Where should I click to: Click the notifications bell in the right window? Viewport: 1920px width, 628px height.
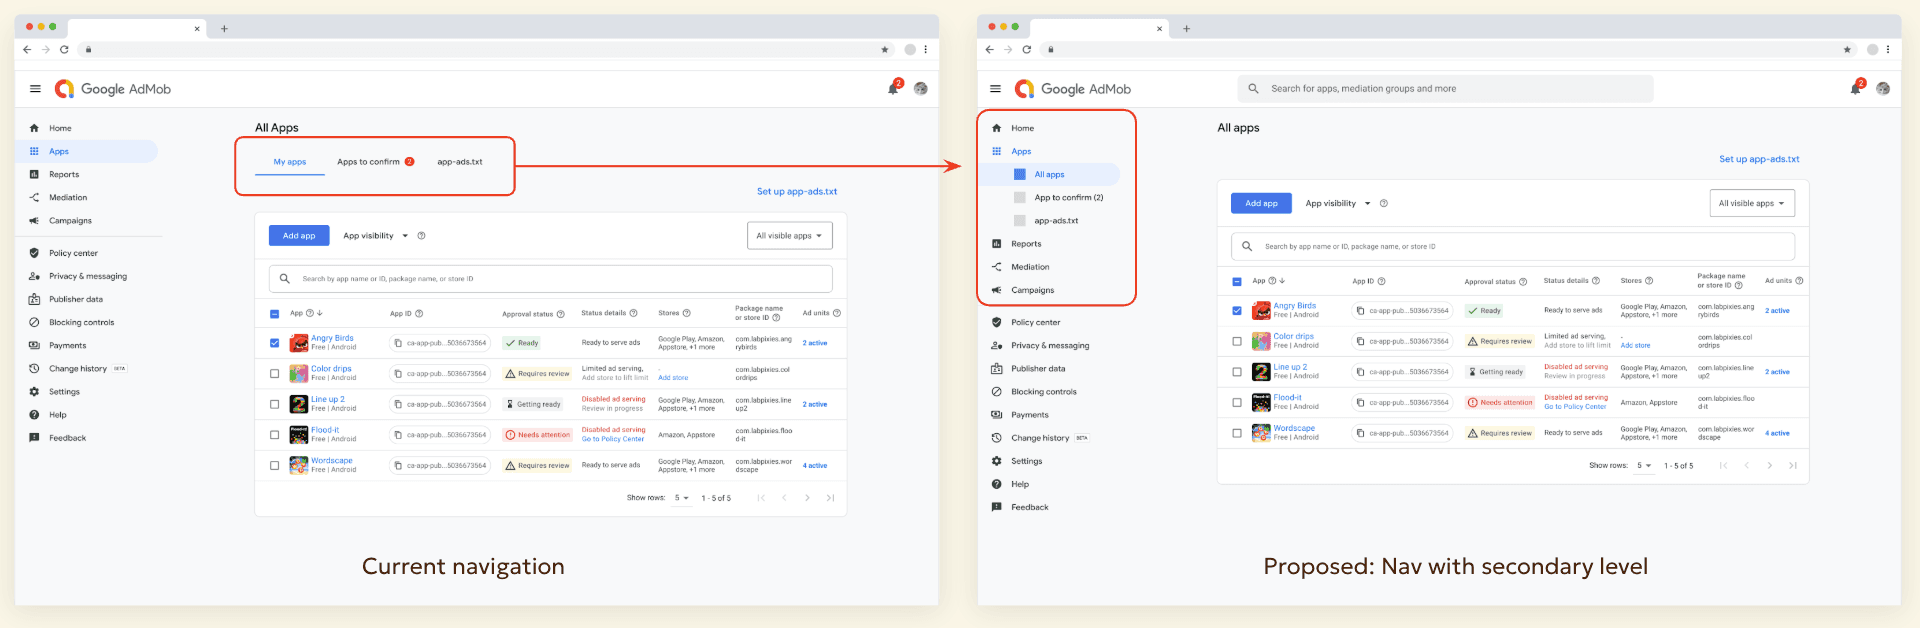click(x=1855, y=89)
